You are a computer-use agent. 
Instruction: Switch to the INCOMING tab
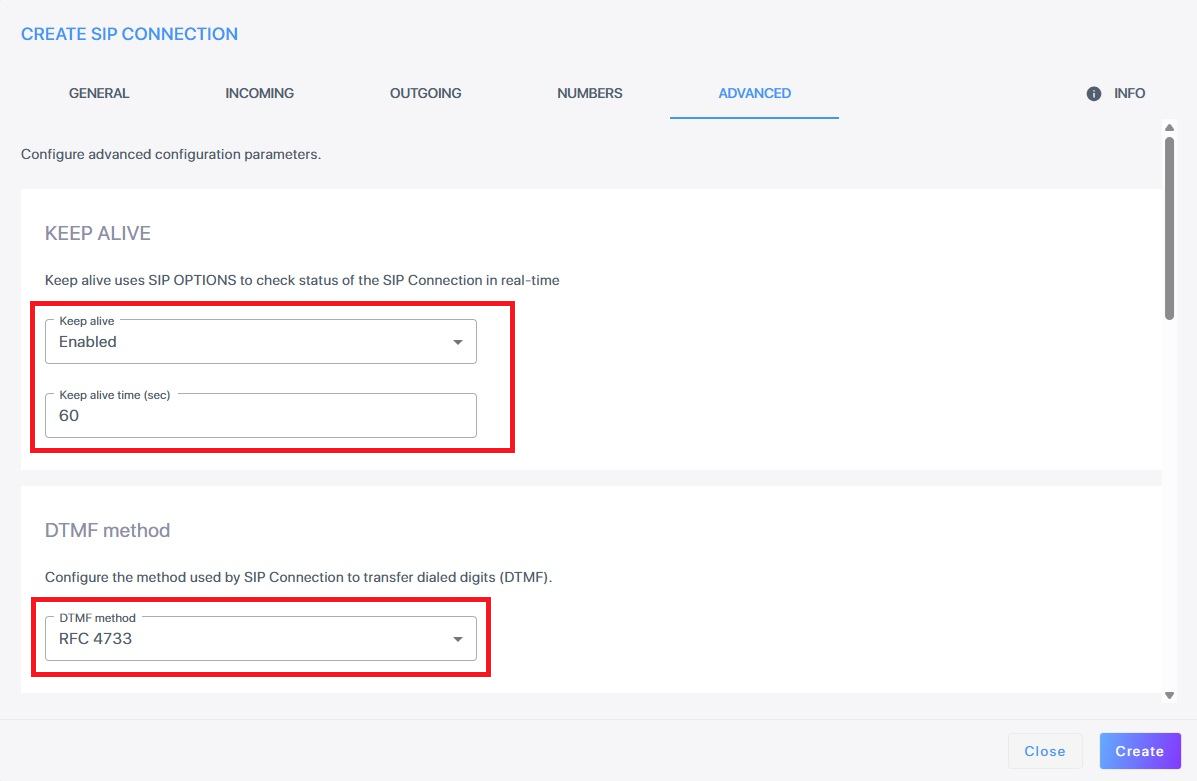[x=259, y=93]
